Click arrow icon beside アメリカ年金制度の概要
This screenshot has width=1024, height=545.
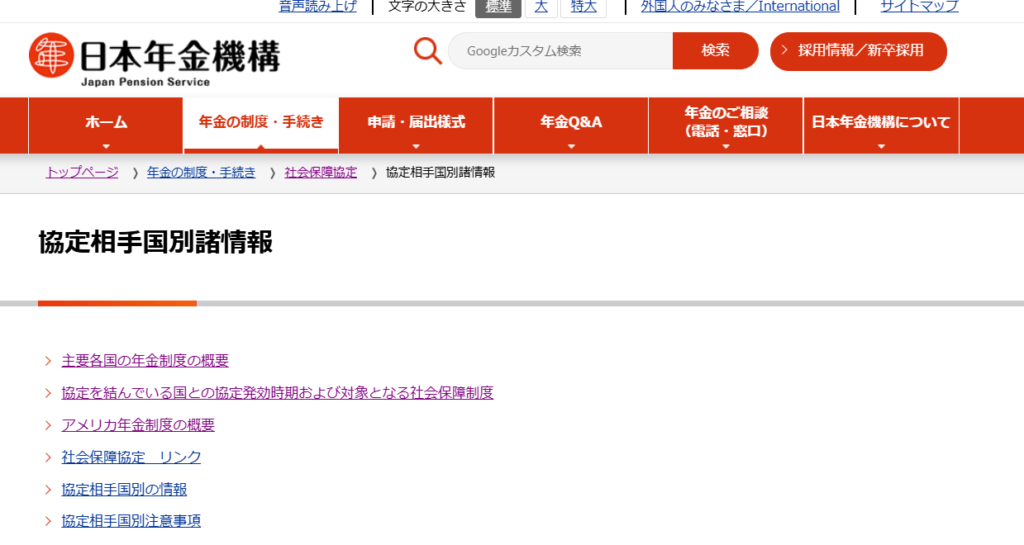[48, 425]
